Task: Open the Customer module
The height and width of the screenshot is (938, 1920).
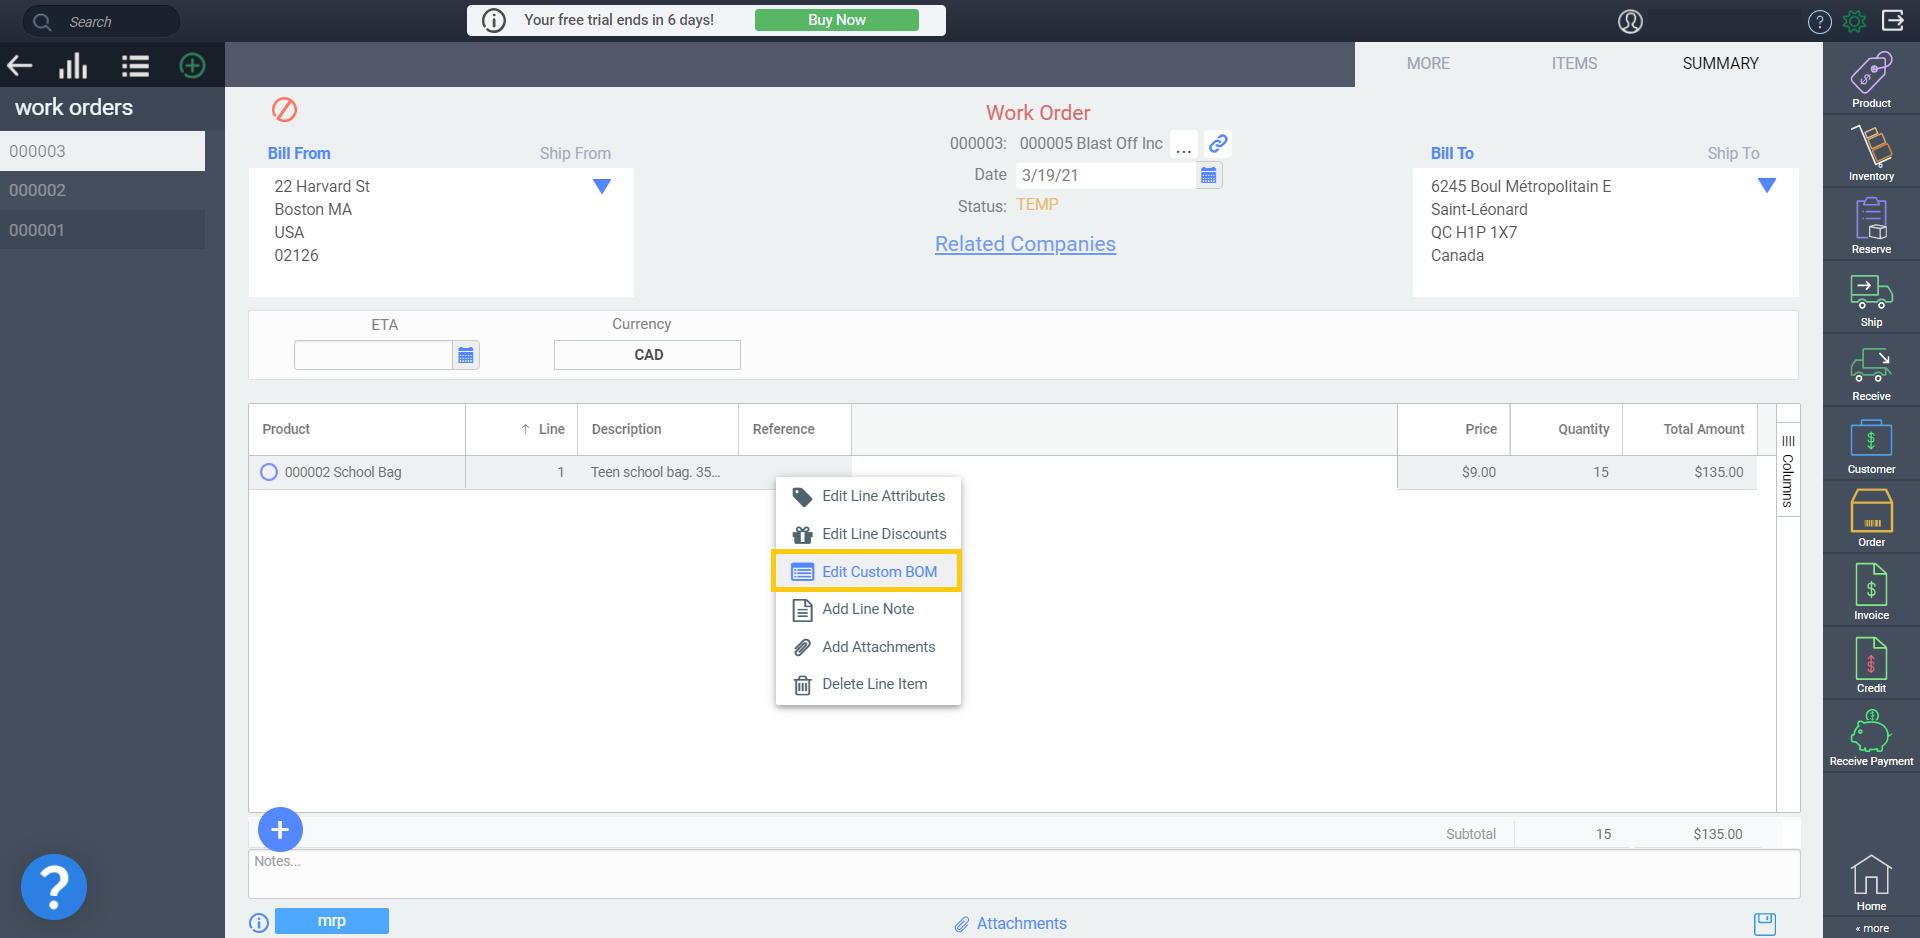Action: 1871,446
